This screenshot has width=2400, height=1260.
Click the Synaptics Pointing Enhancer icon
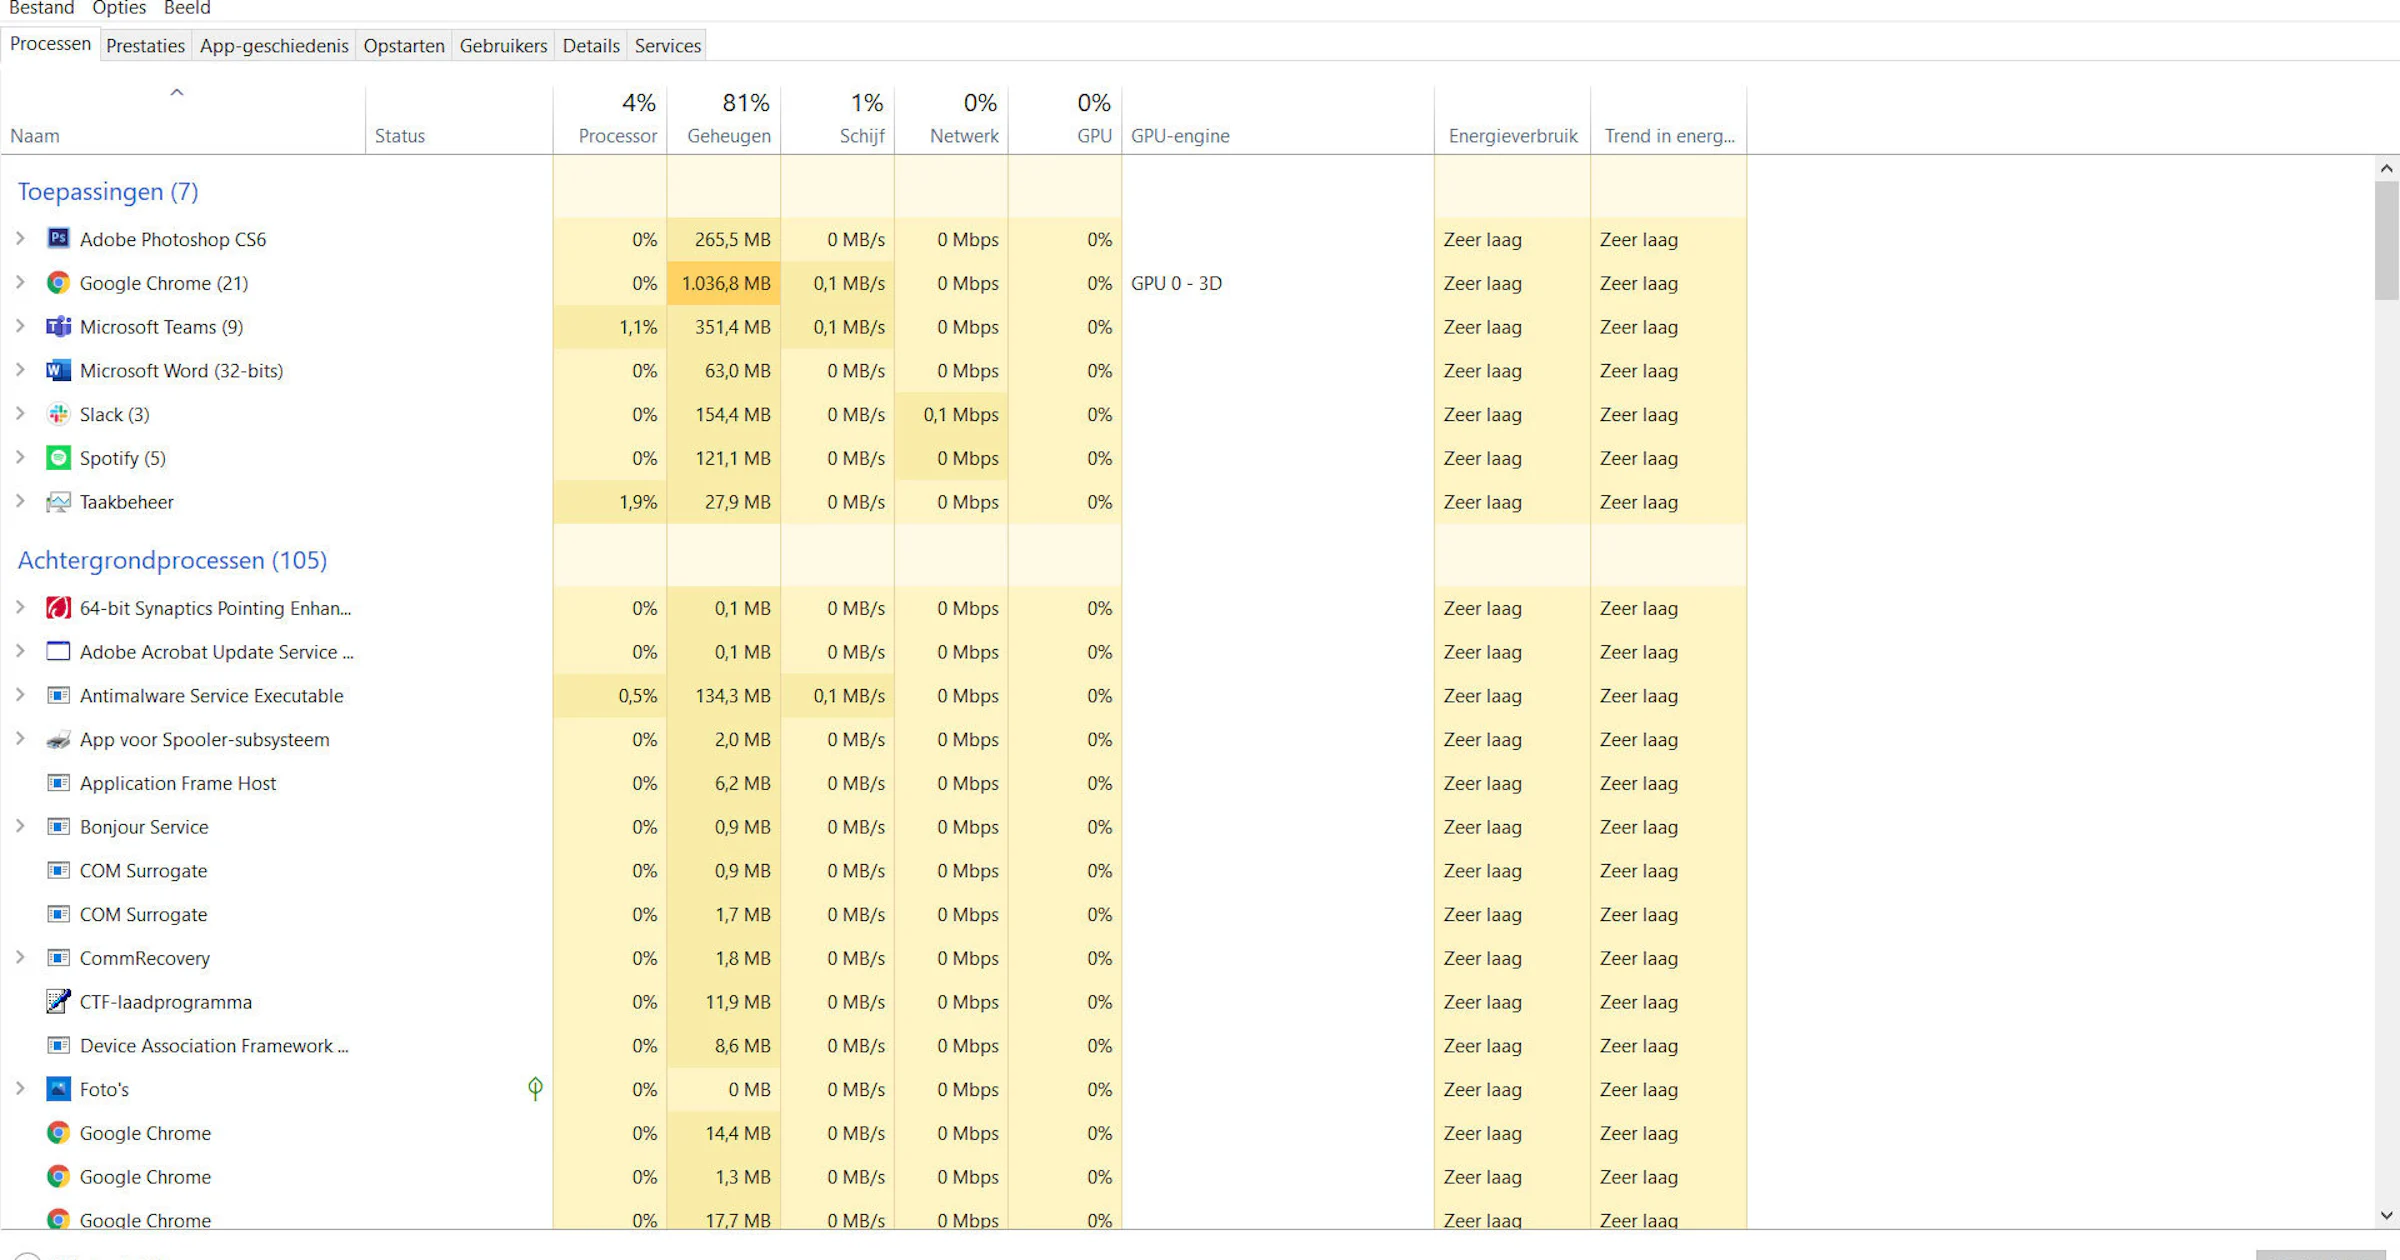(x=58, y=608)
